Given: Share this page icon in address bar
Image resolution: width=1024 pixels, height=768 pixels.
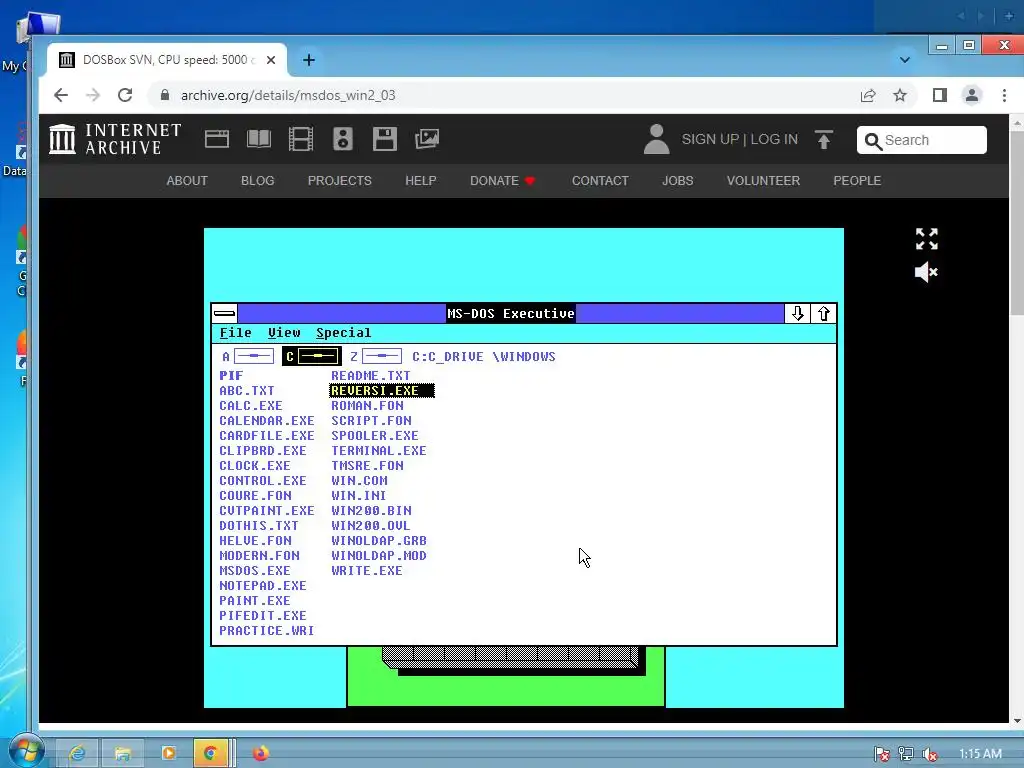Looking at the screenshot, I should 868,95.
